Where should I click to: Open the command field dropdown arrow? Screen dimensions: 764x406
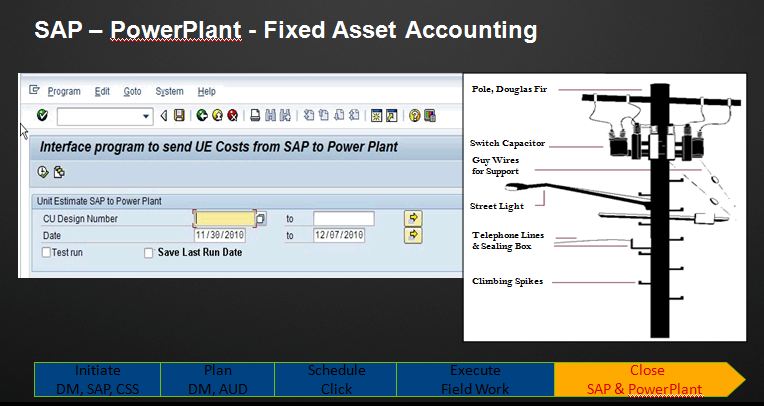pos(146,116)
